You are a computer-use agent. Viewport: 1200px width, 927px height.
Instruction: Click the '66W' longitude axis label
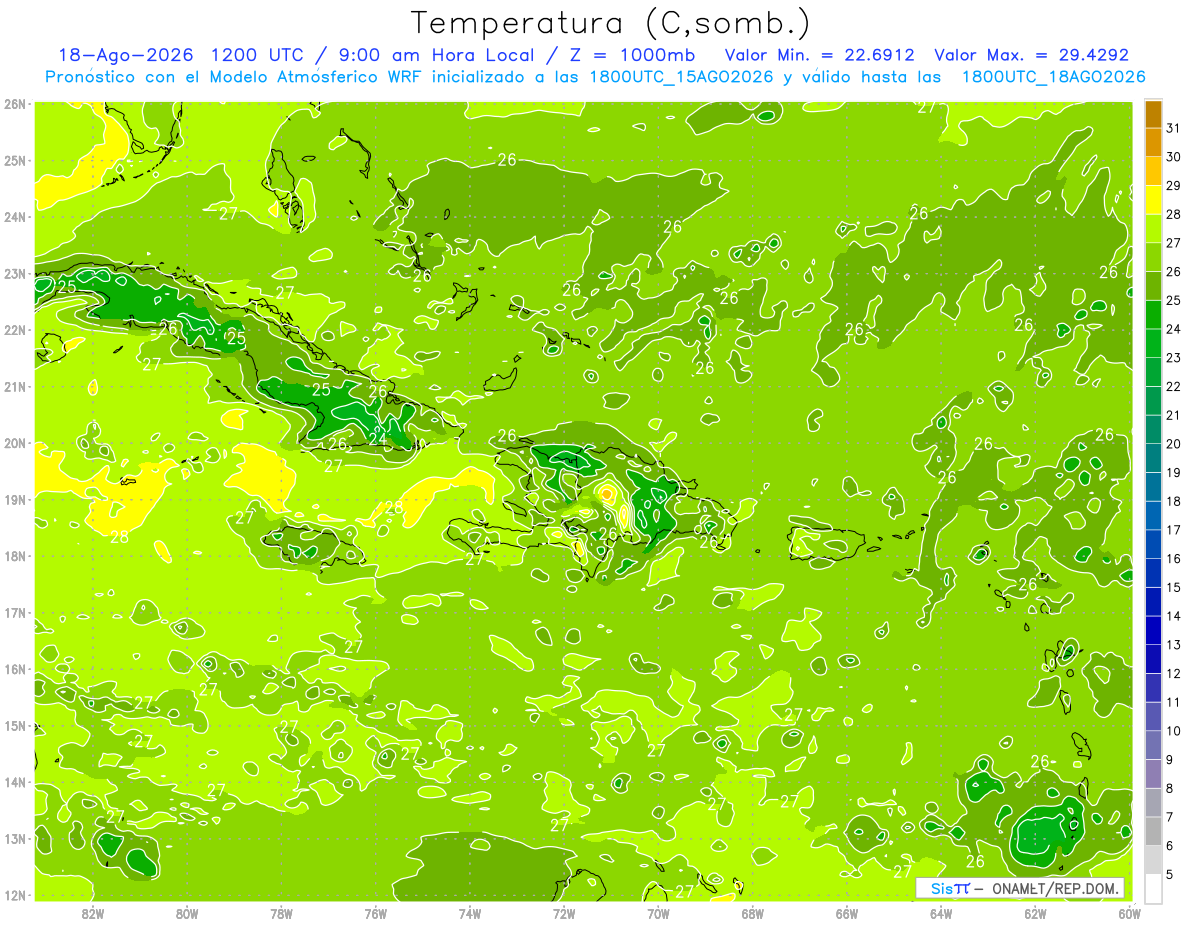(847, 913)
